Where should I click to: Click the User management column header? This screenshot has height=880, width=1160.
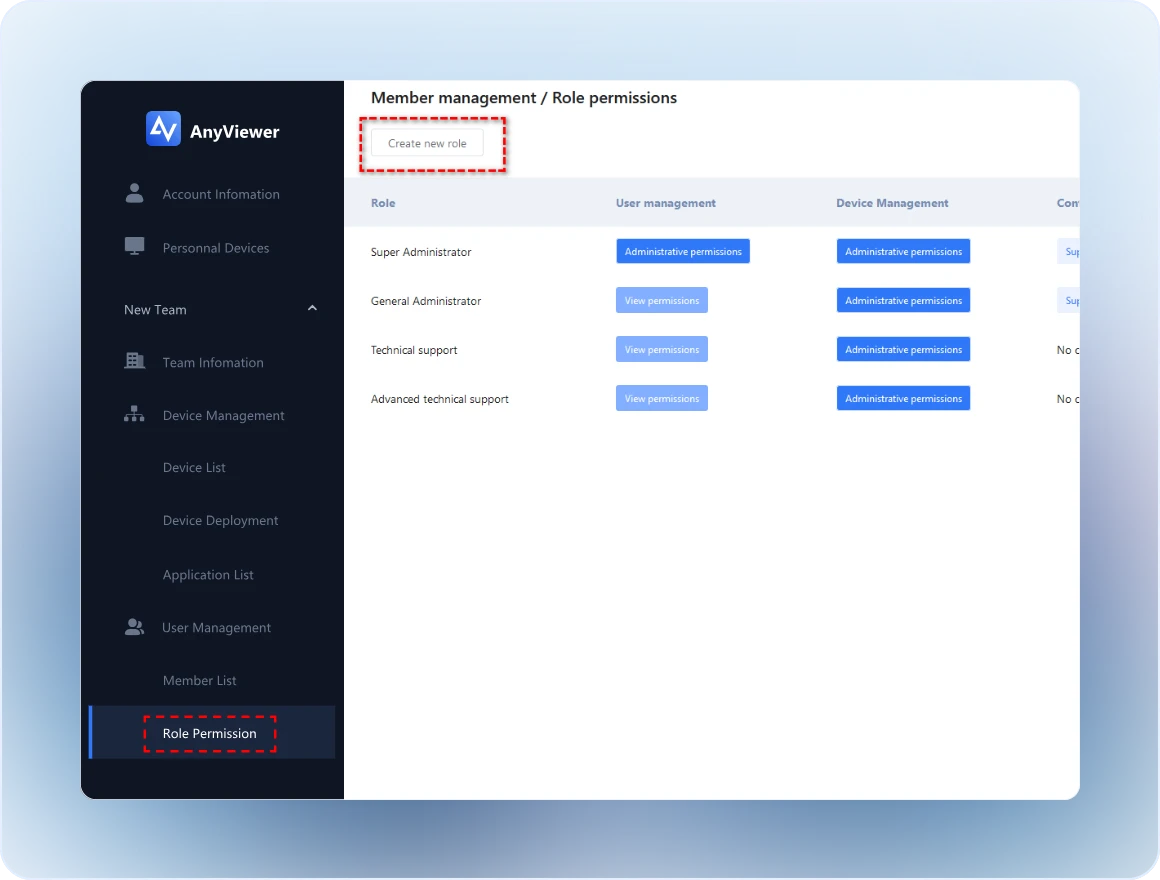coord(665,203)
